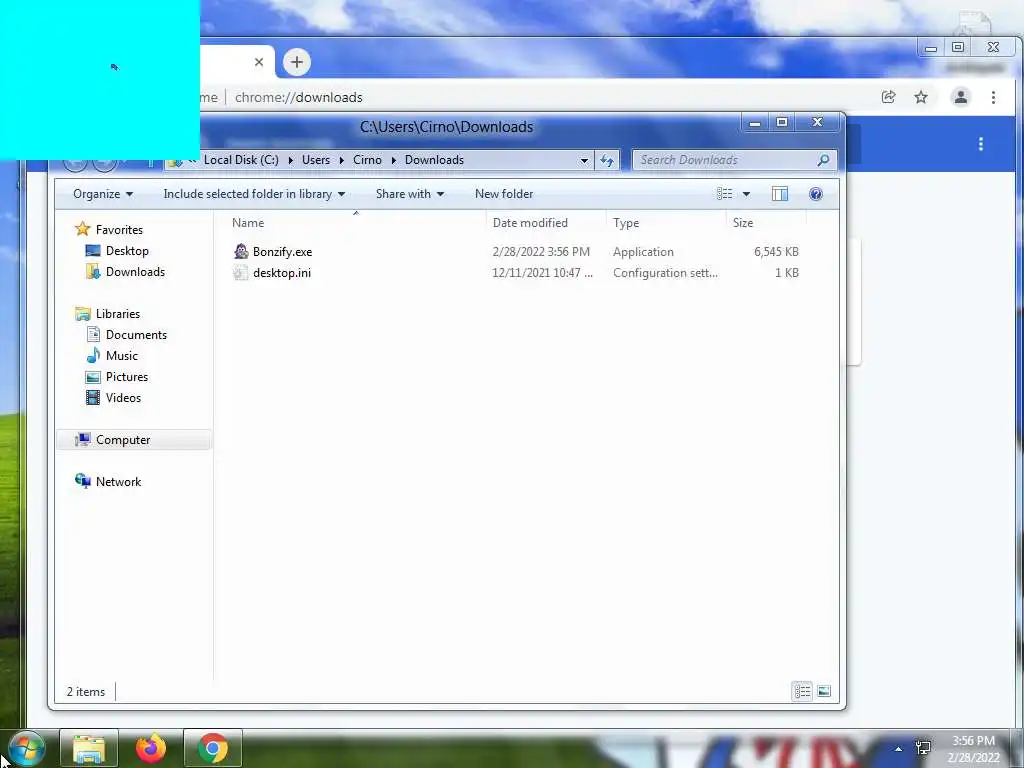
Task: Click the Downloads breadcrumb
Action: (x=434, y=160)
